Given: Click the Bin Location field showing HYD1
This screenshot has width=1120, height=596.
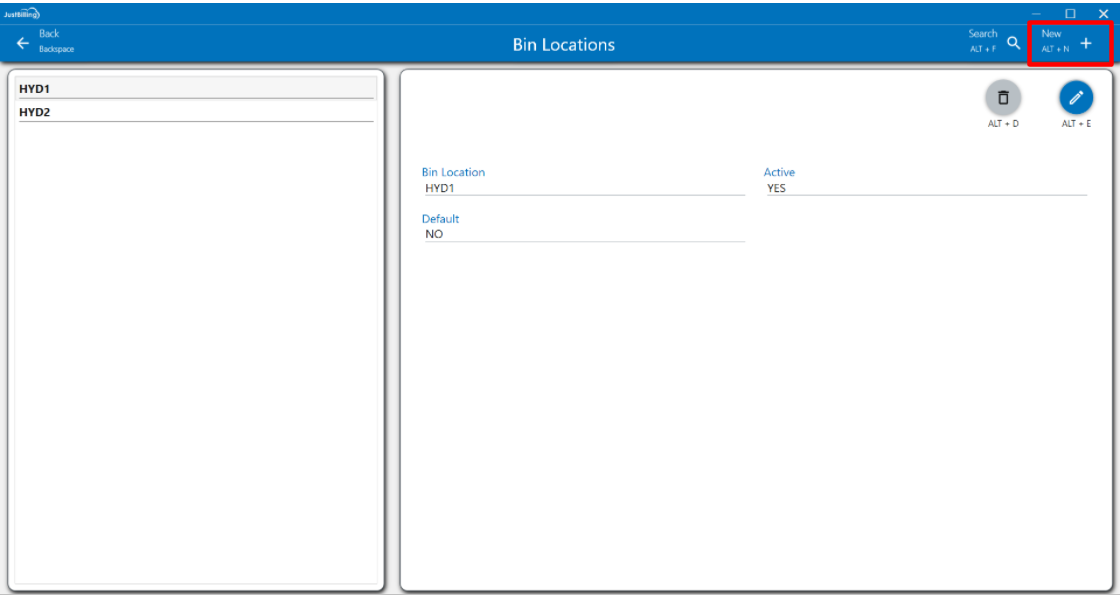Looking at the screenshot, I should pyautogui.click(x=583, y=188).
